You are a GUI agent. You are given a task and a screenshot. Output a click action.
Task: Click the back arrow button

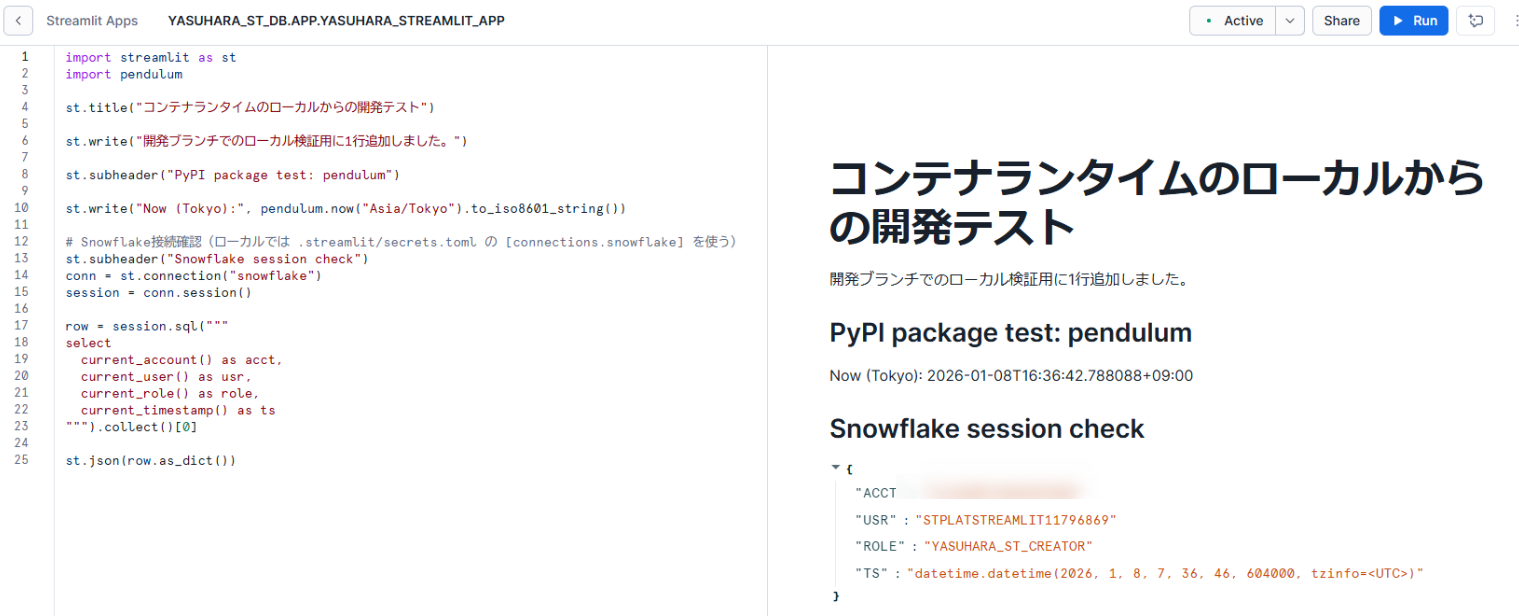(17, 21)
